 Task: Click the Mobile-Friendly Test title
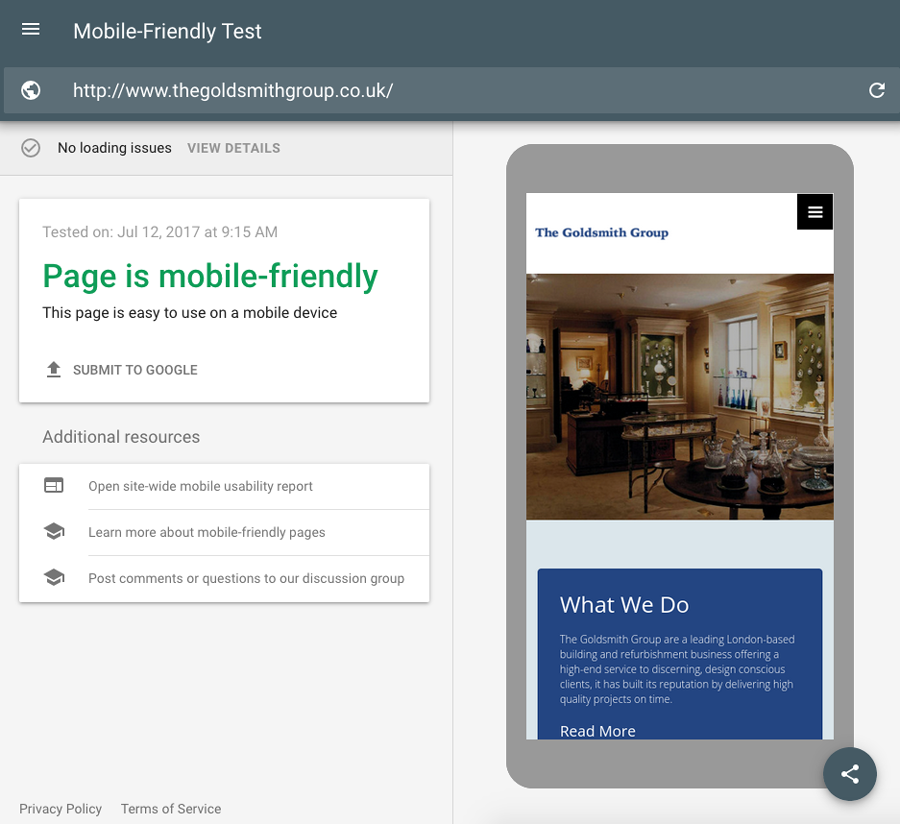click(x=167, y=31)
